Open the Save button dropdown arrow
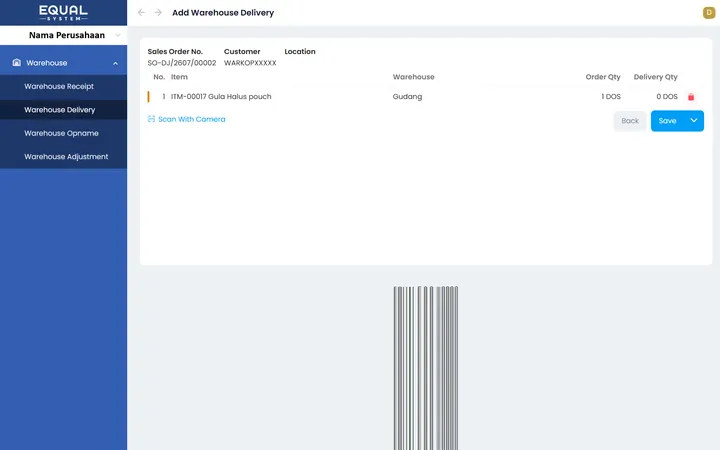Viewport: 720px width, 450px height. point(693,121)
